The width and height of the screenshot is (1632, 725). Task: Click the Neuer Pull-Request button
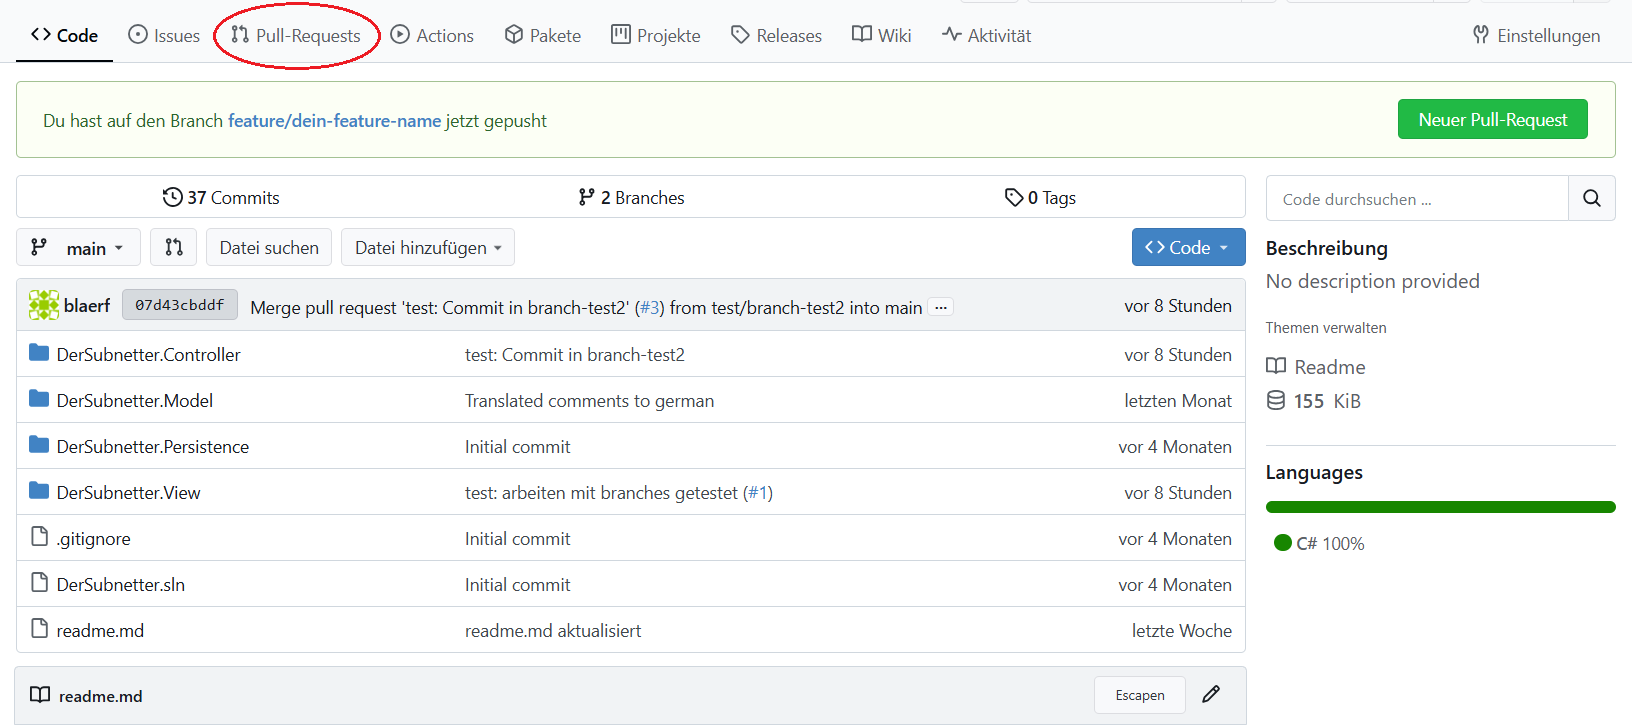(x=1491, y=120)
